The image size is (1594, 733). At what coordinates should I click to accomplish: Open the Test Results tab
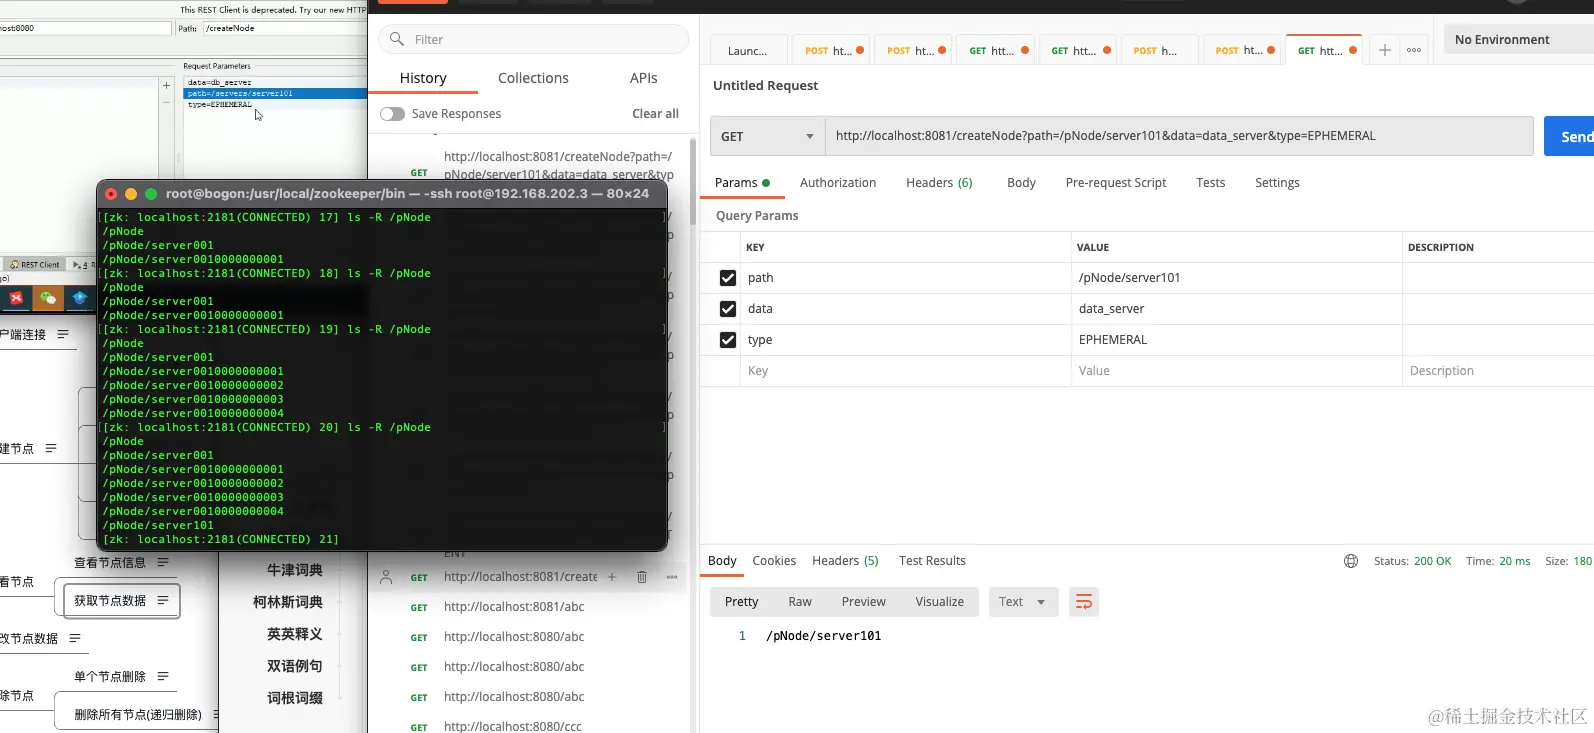932,561
